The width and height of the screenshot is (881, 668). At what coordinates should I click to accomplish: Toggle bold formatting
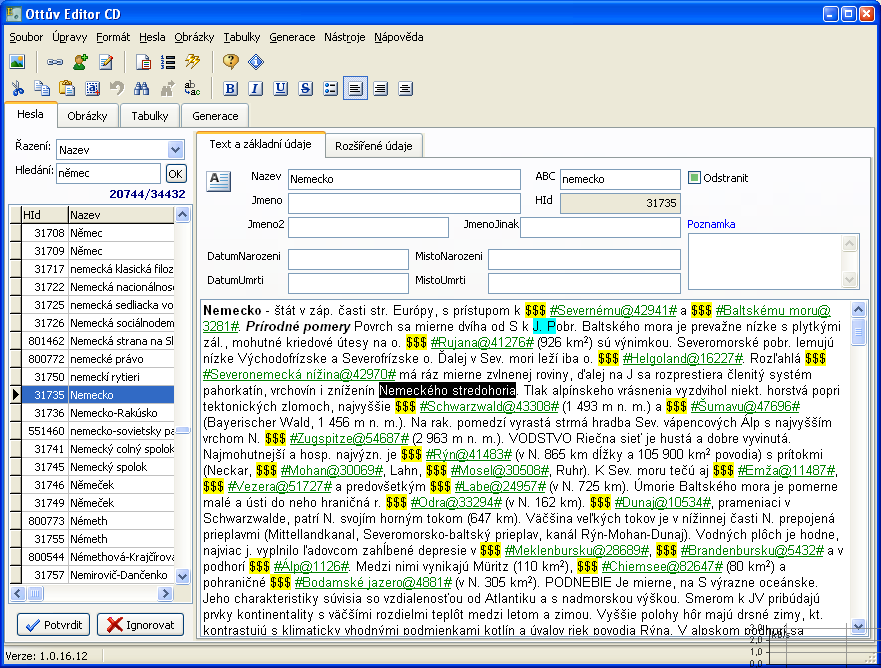click(x=231, y=88)
